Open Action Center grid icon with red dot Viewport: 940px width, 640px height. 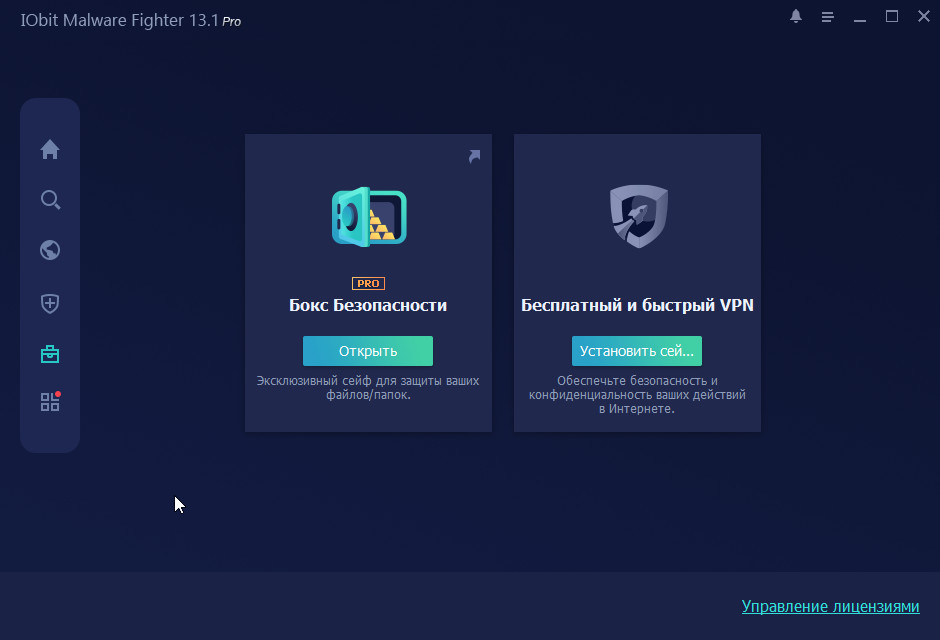(x=50, y=402)
